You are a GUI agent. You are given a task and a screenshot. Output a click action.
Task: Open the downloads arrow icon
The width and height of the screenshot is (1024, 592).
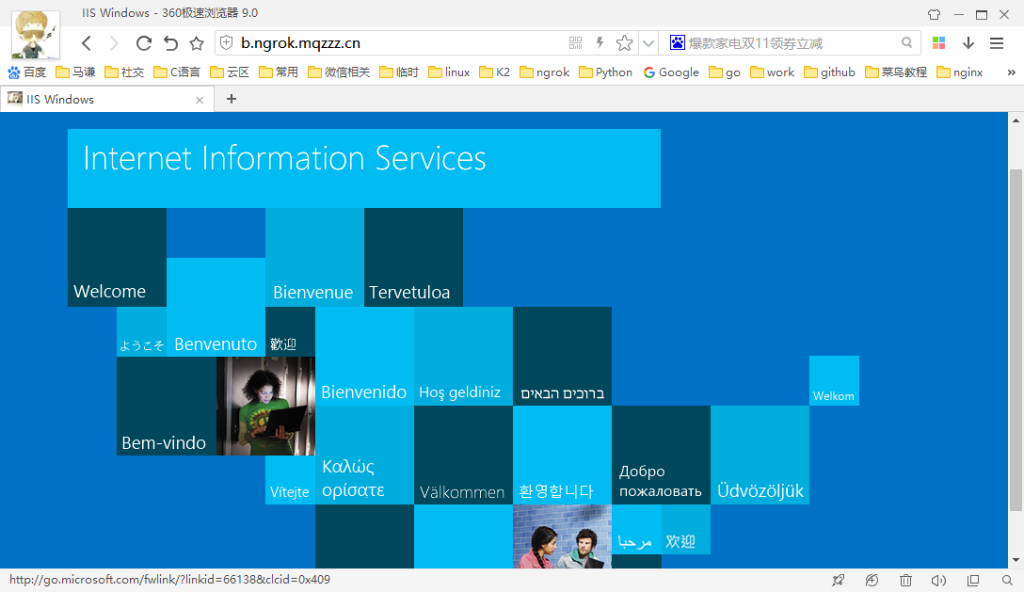[968, 43]
